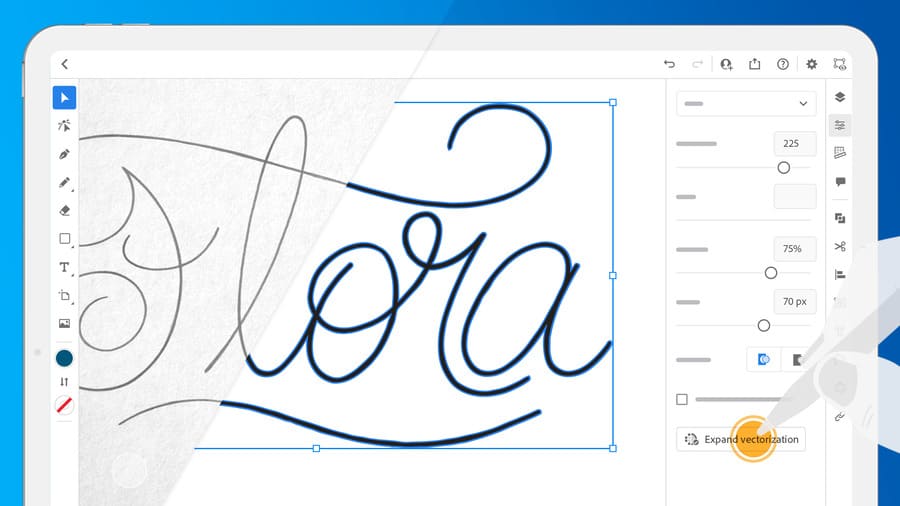The image size is (900, 506).
Task: Open the preset dropdown in vectorization panel
Action: pos(746,103)
